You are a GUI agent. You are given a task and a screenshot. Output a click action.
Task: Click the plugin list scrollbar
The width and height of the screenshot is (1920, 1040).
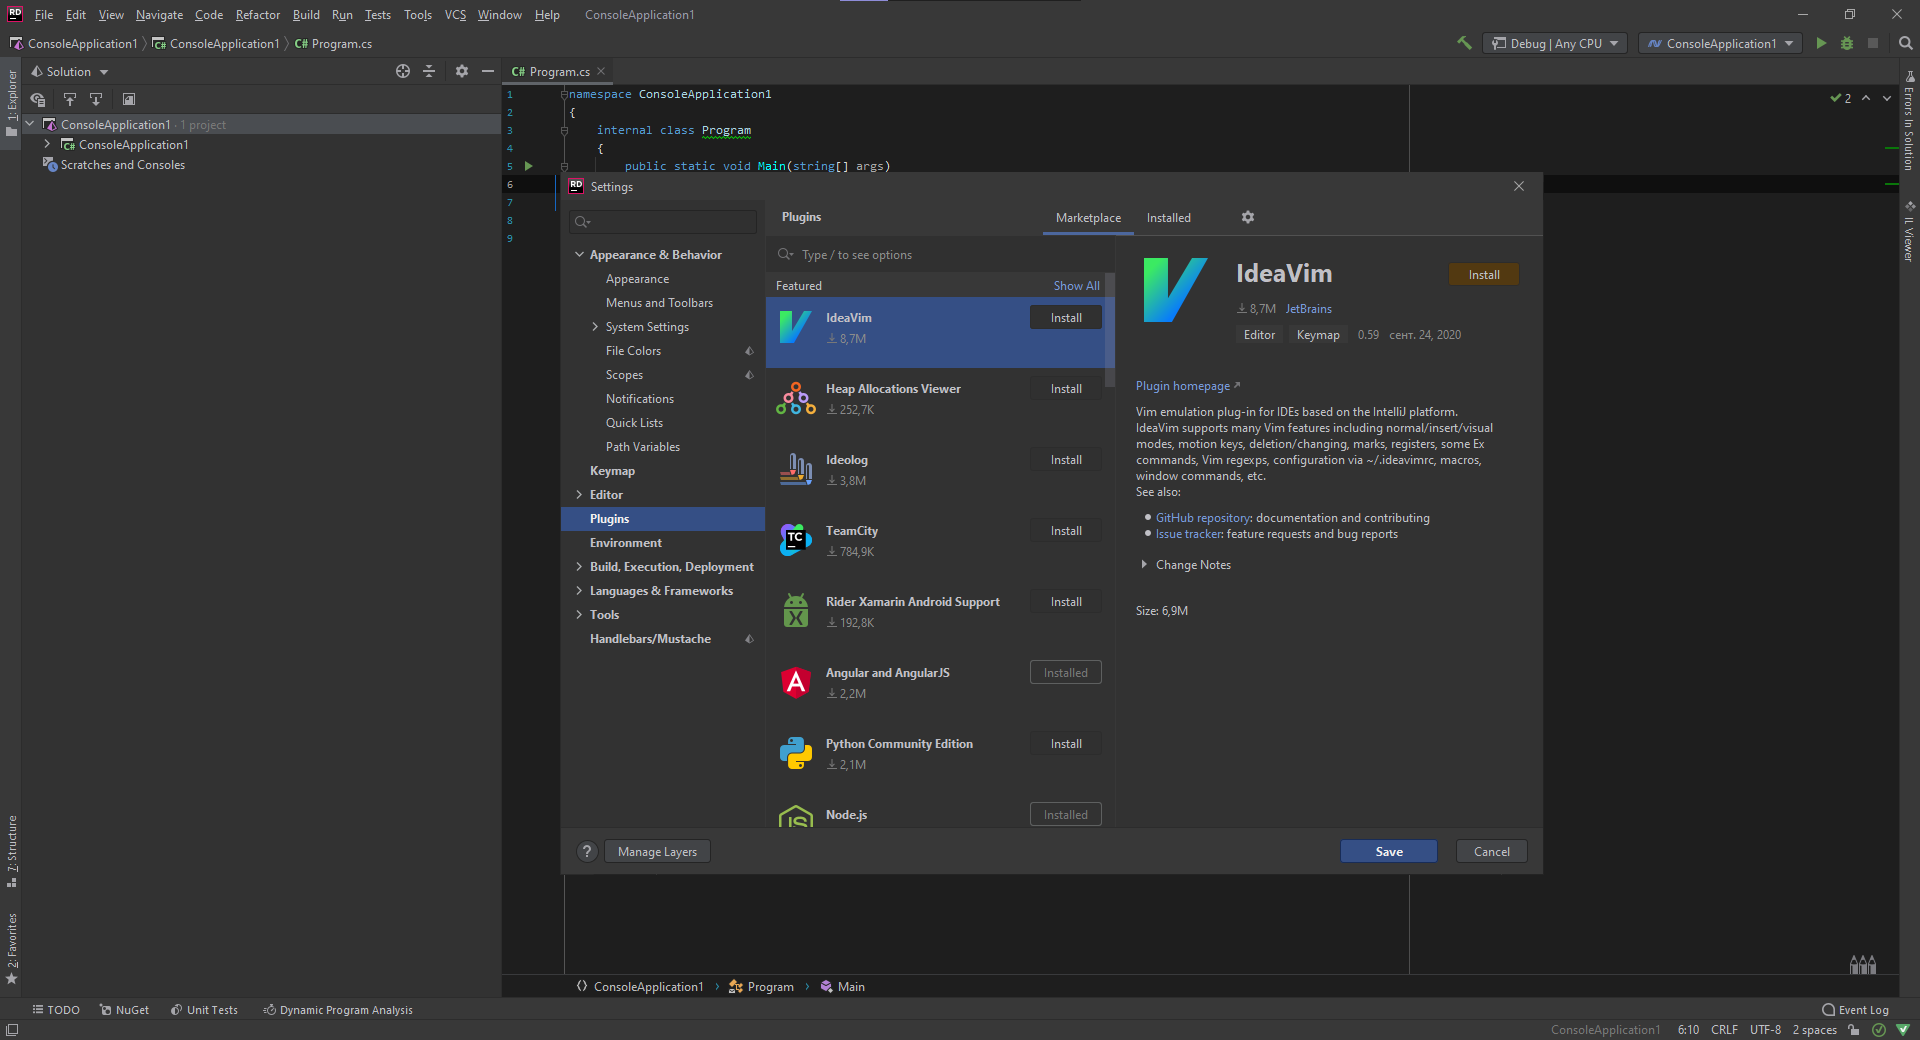point(1110,330)
